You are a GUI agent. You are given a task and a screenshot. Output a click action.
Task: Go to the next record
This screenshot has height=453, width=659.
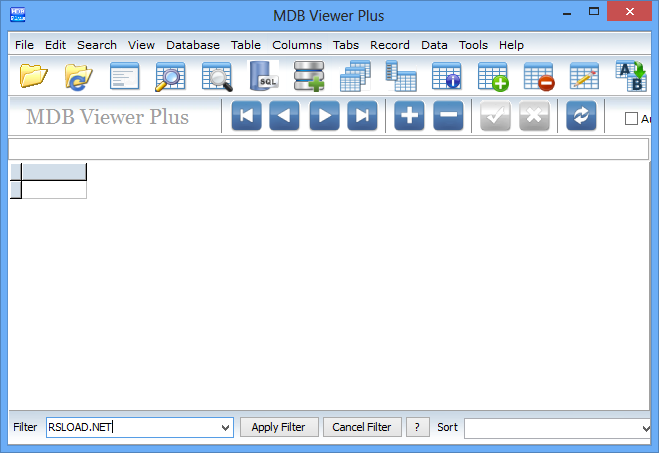(324, 116)
